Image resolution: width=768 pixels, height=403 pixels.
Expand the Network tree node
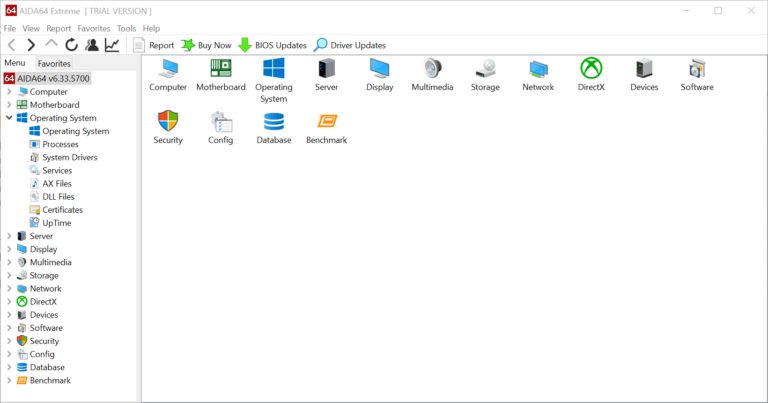click(9, 288)
